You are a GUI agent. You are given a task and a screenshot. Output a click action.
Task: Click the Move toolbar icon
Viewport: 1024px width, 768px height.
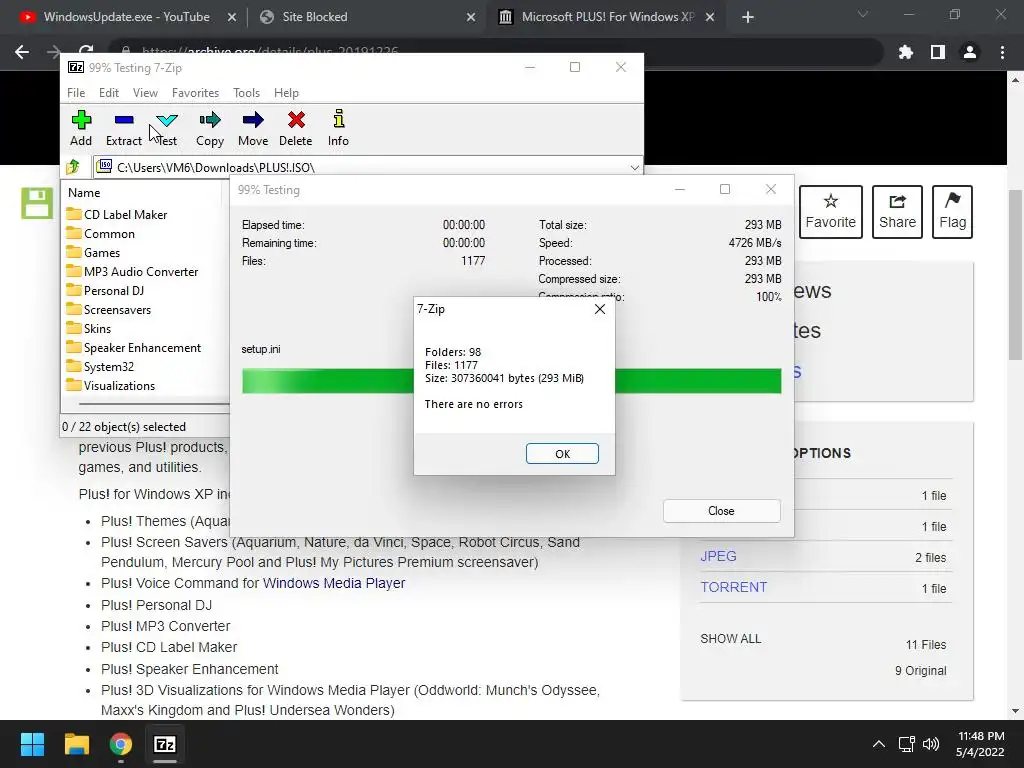coord(253,128)
